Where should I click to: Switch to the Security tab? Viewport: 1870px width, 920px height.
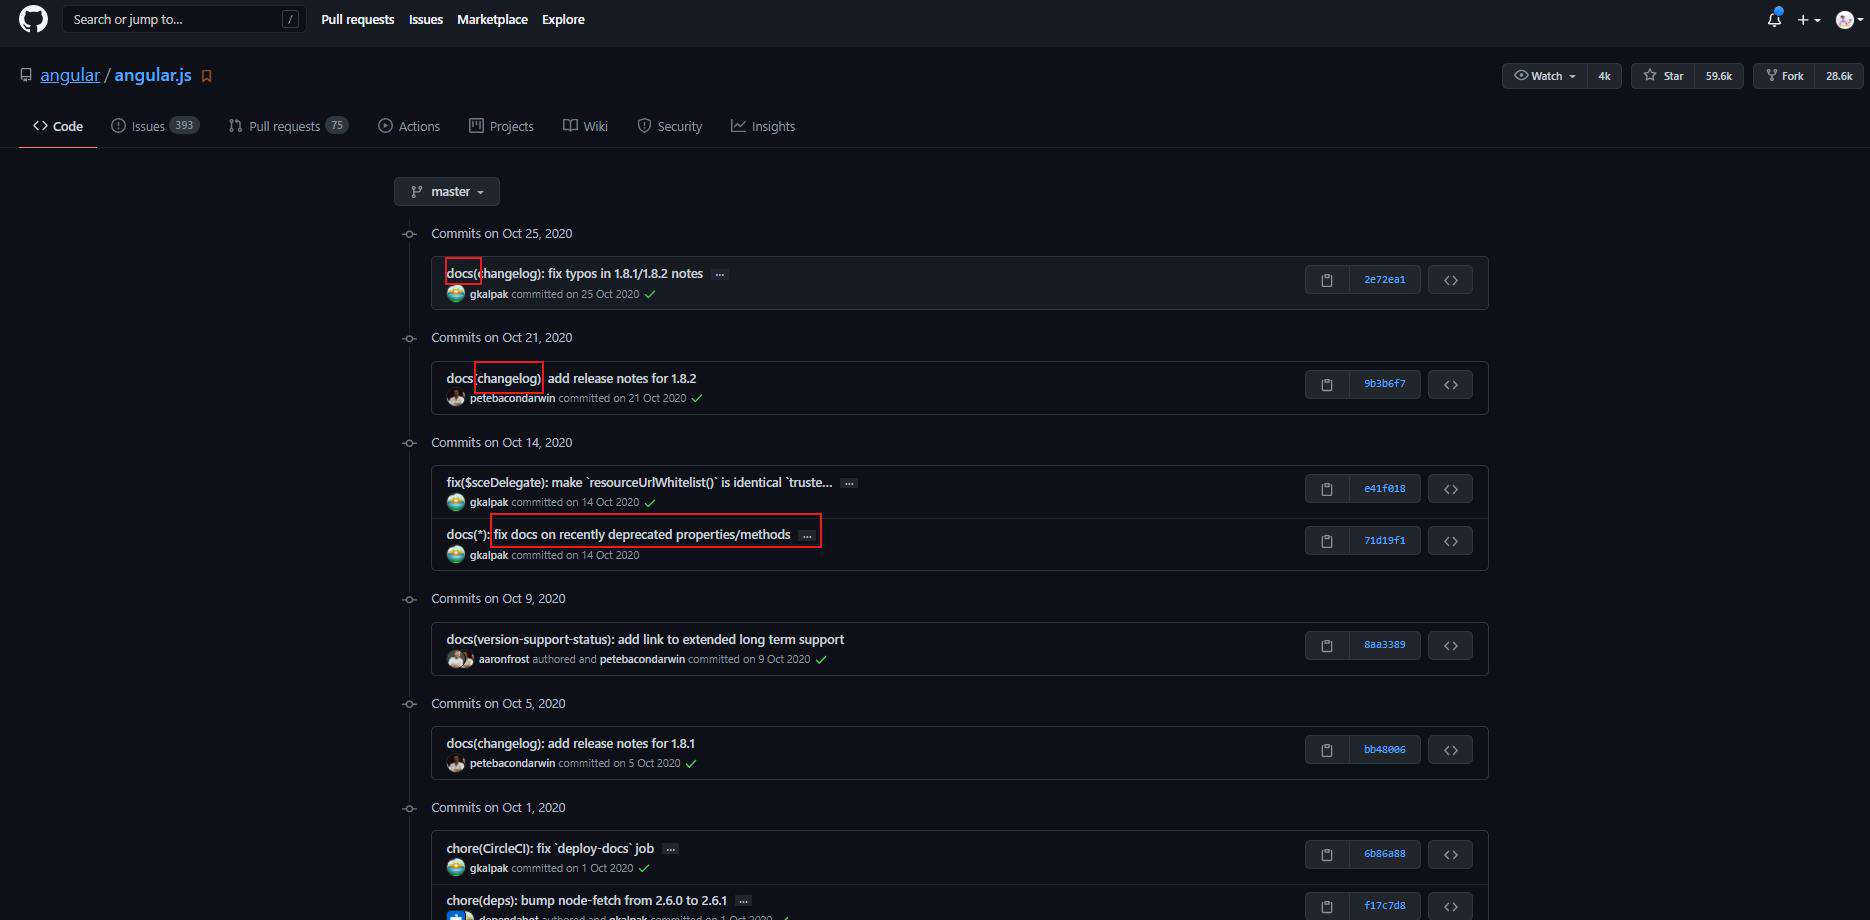tap(670, 126)
